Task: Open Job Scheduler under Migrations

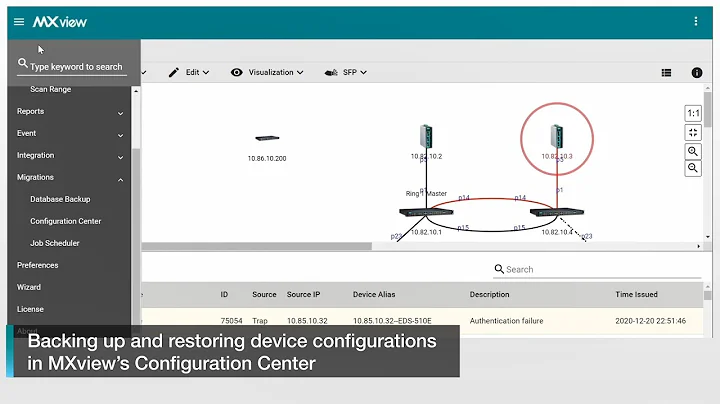Action: click(55, 243)
